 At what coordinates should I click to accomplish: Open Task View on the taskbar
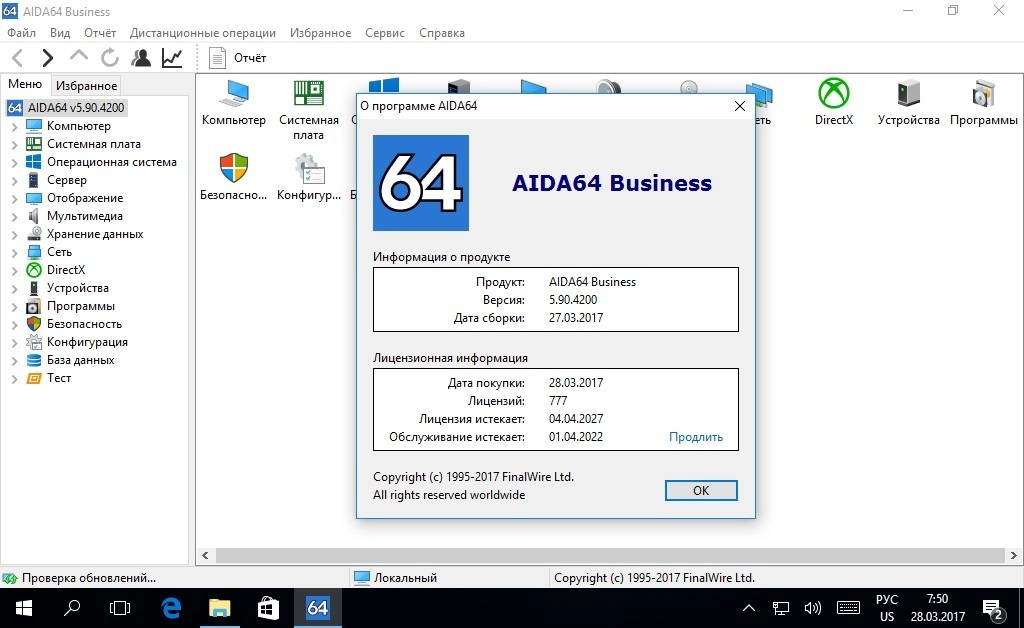[120, 608]
